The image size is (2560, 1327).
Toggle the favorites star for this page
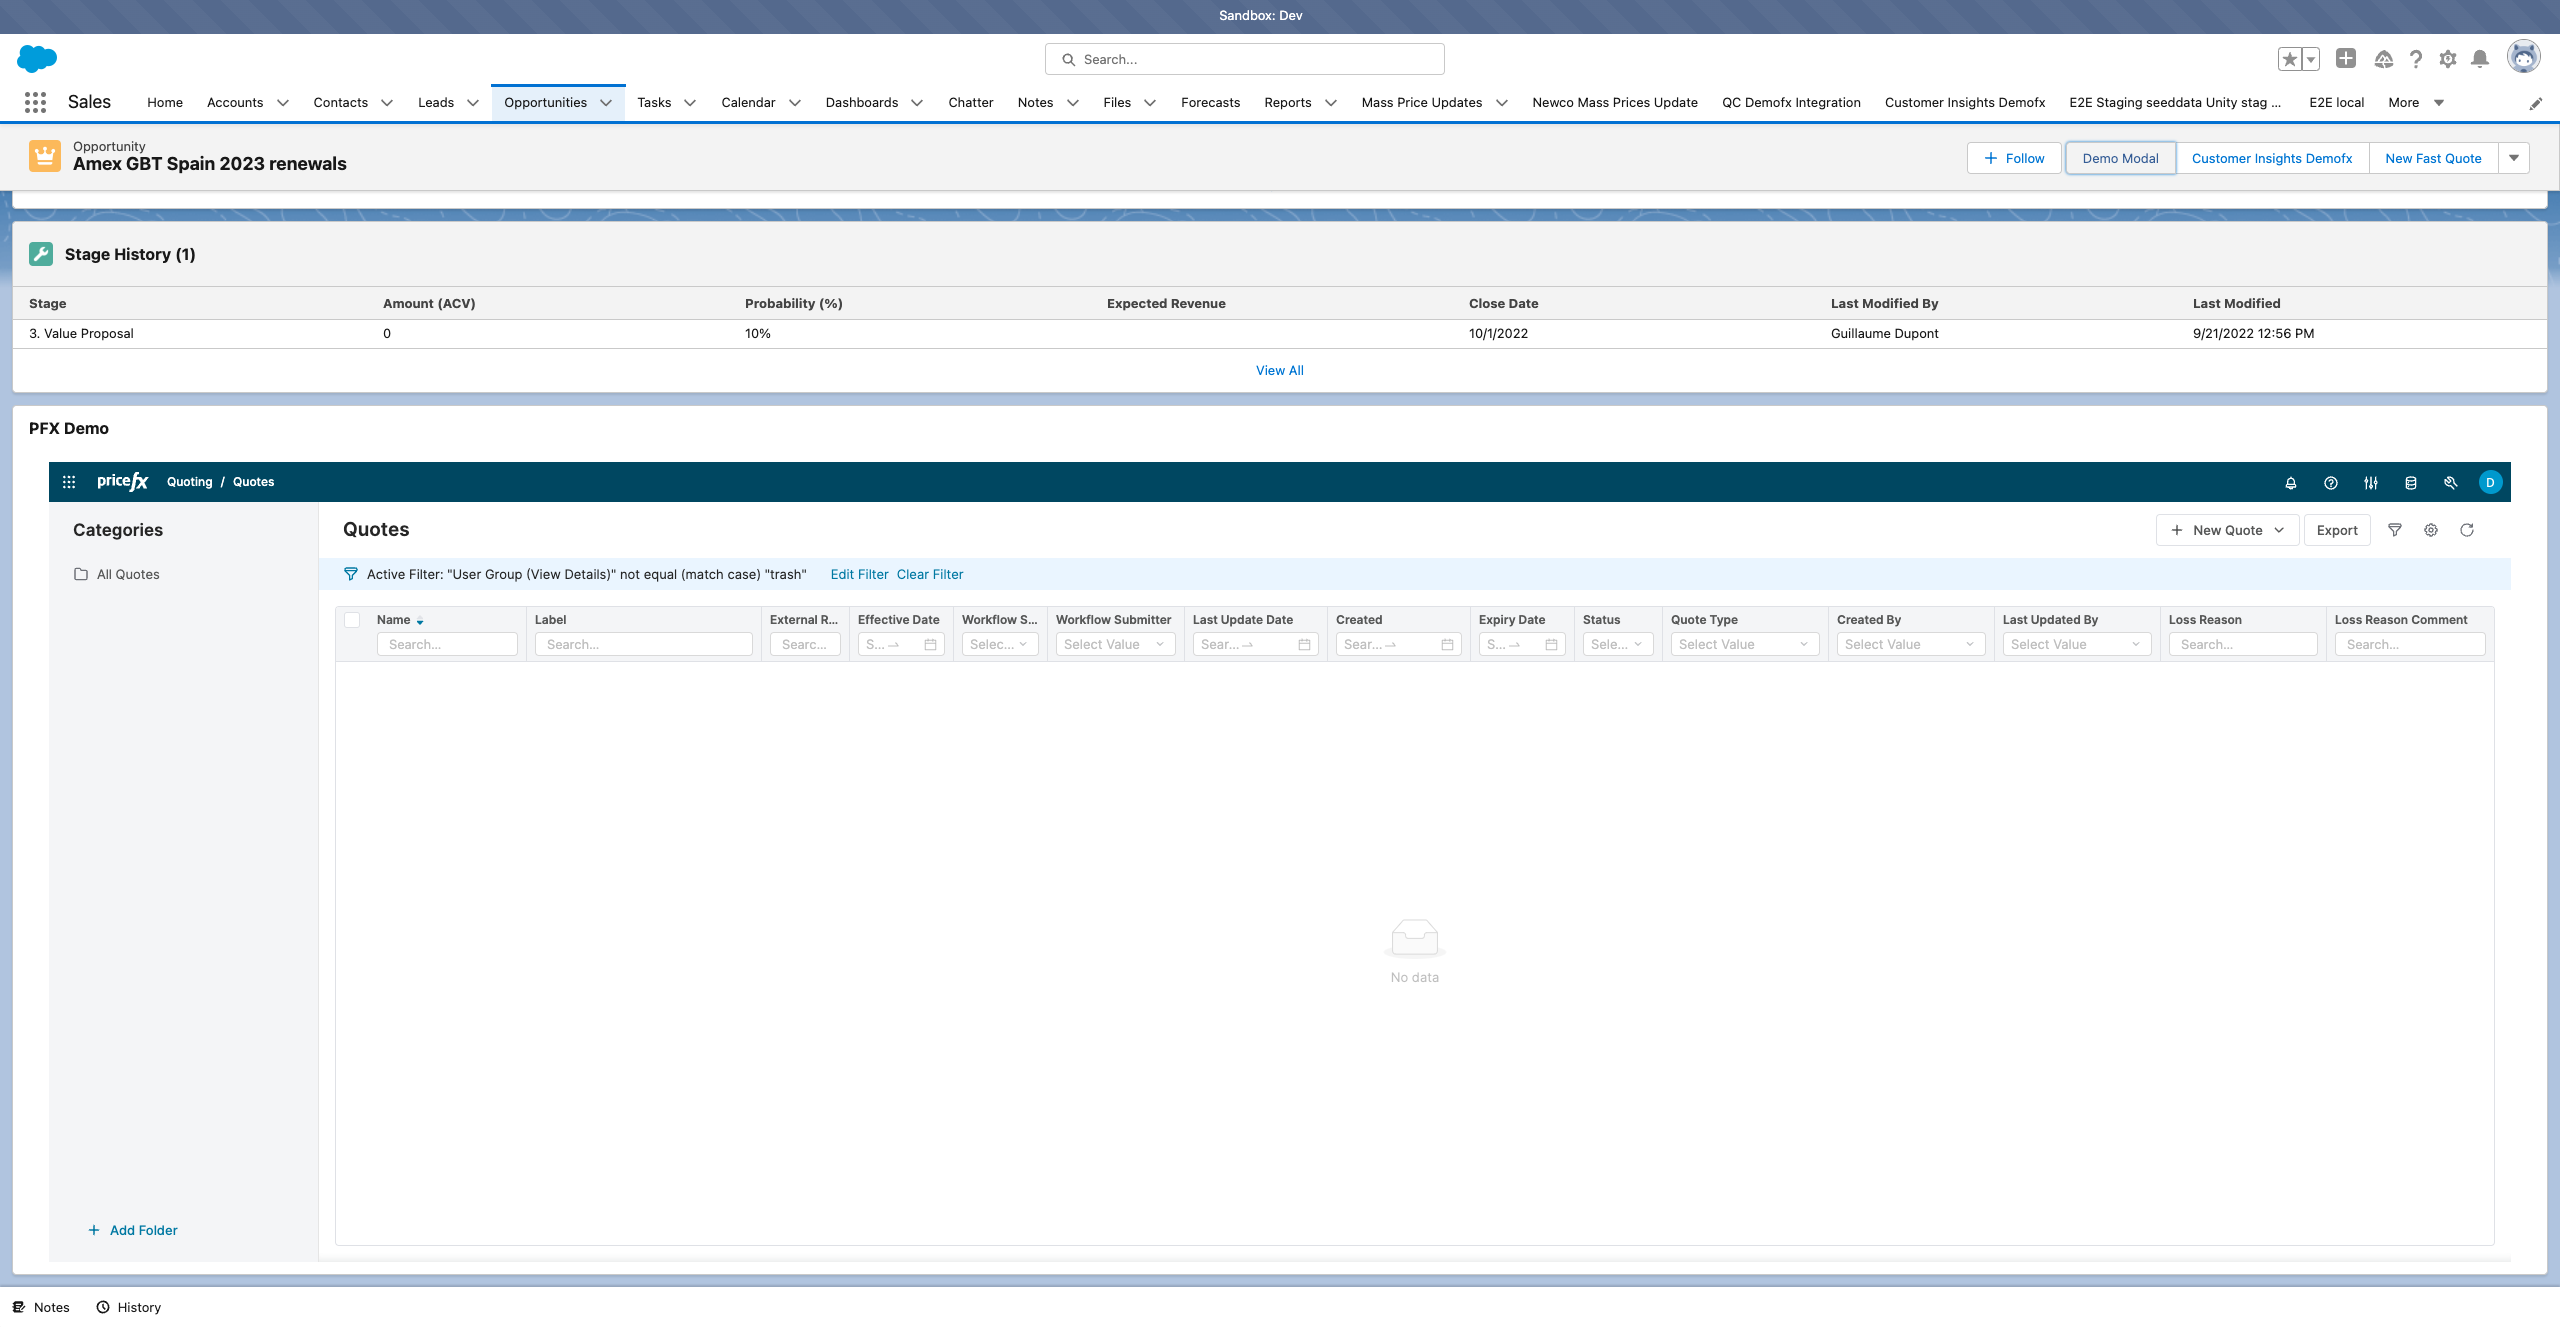pos(2291,58)
